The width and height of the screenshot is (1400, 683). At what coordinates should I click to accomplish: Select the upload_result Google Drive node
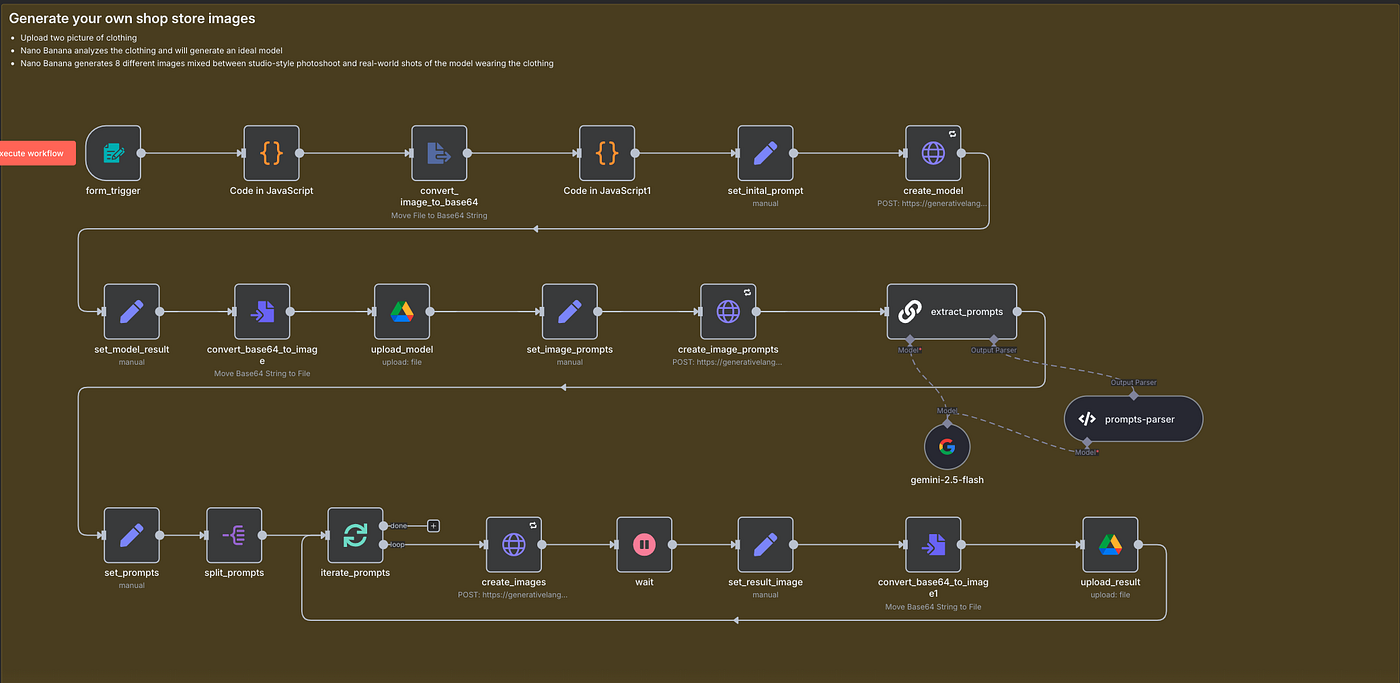point(1110,544)
